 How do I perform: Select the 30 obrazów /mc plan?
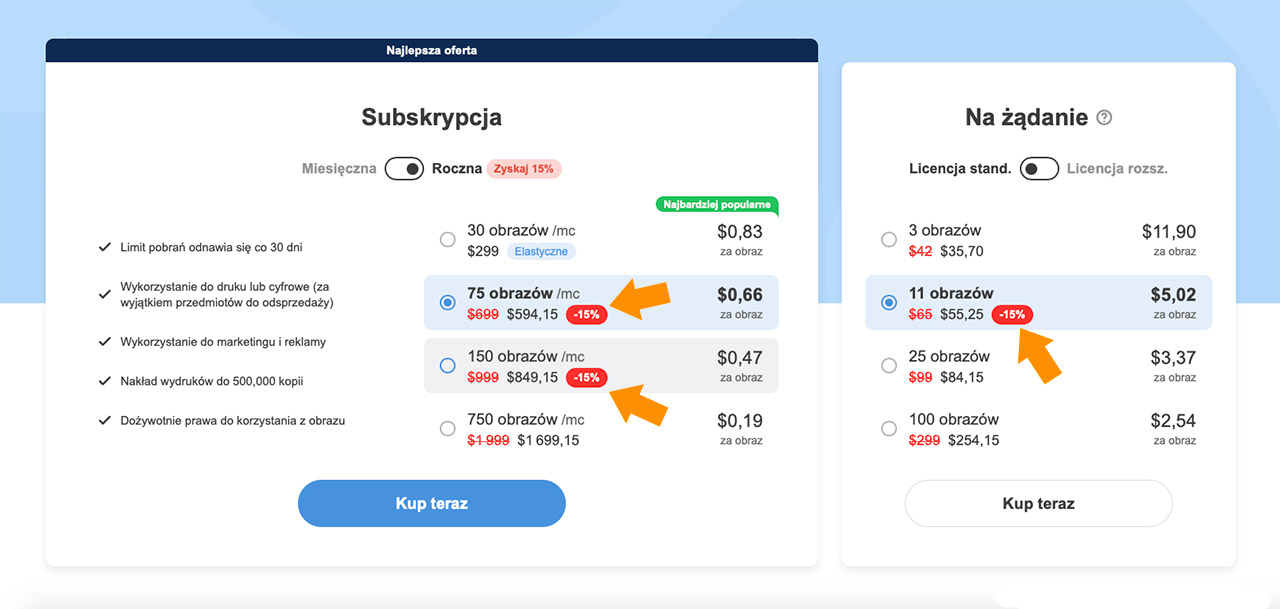coord(448,240)
